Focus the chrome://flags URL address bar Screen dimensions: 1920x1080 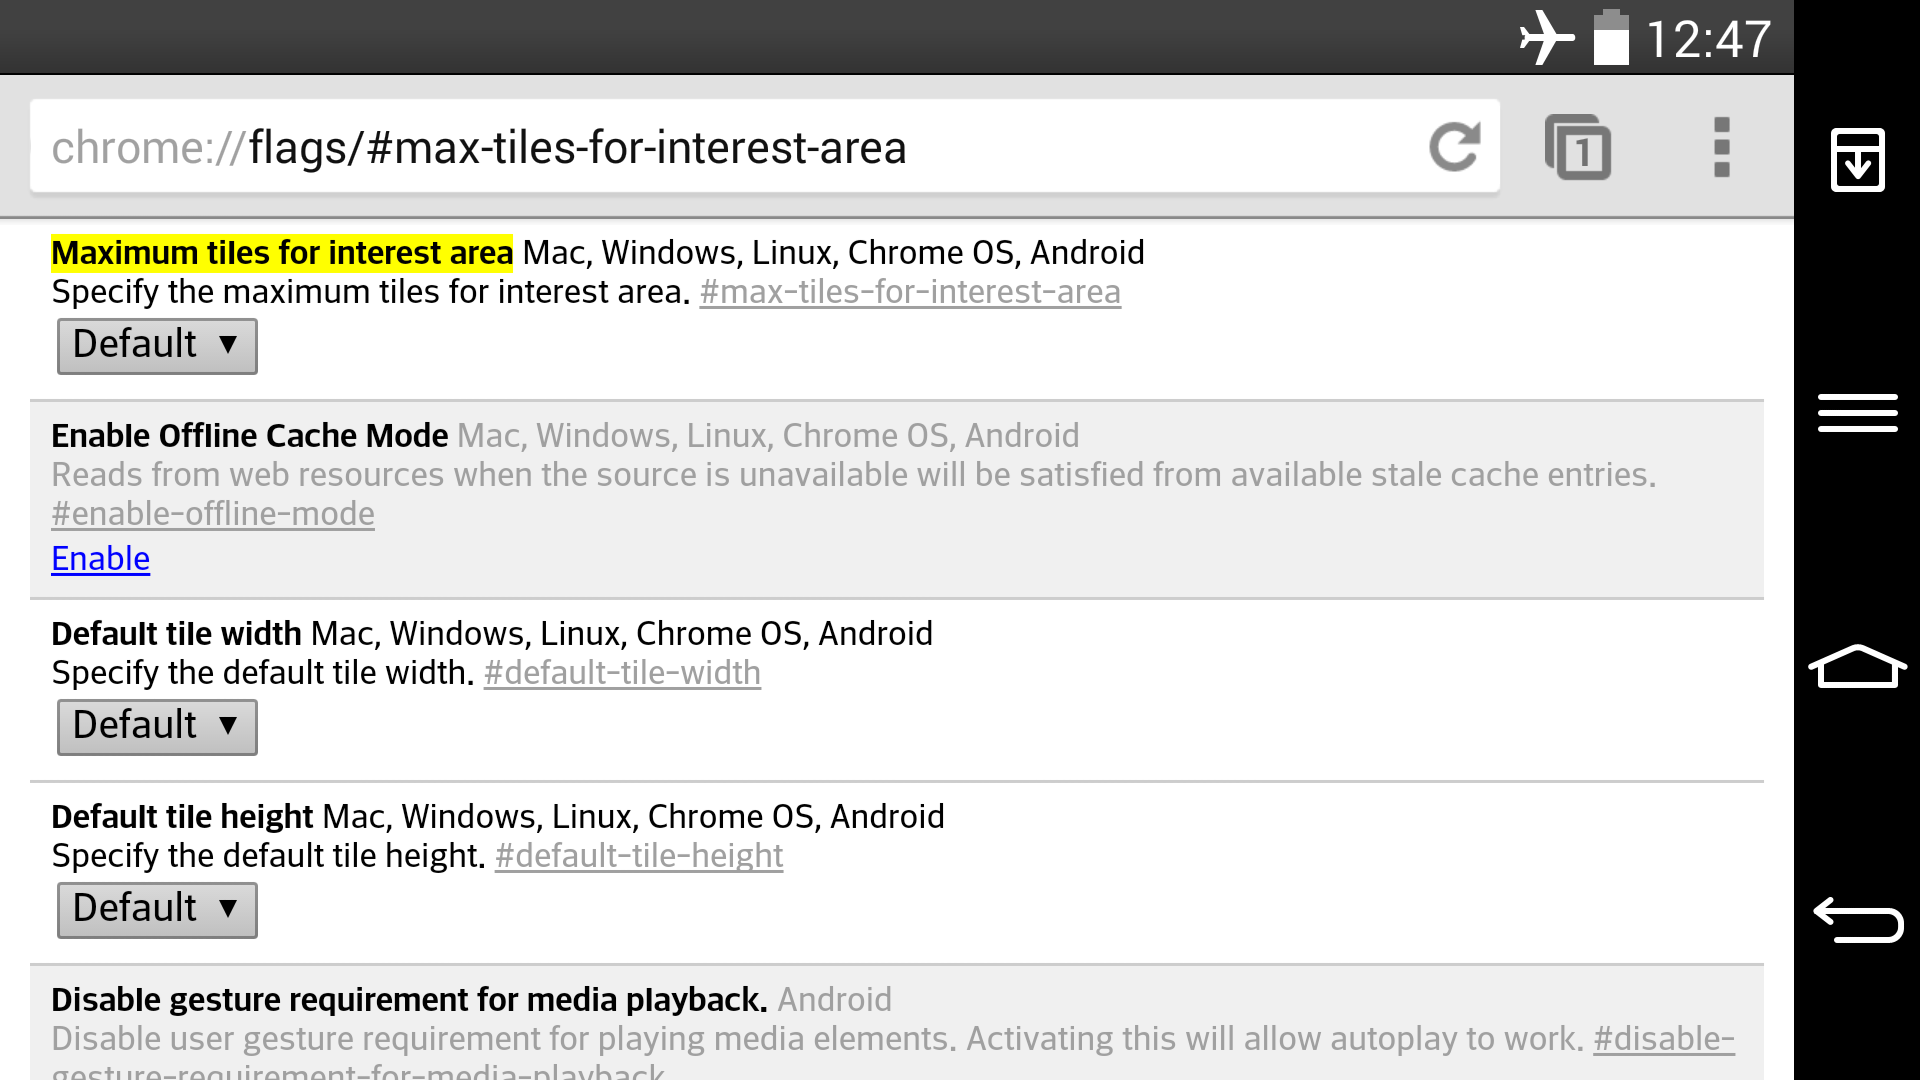(700, 148)
